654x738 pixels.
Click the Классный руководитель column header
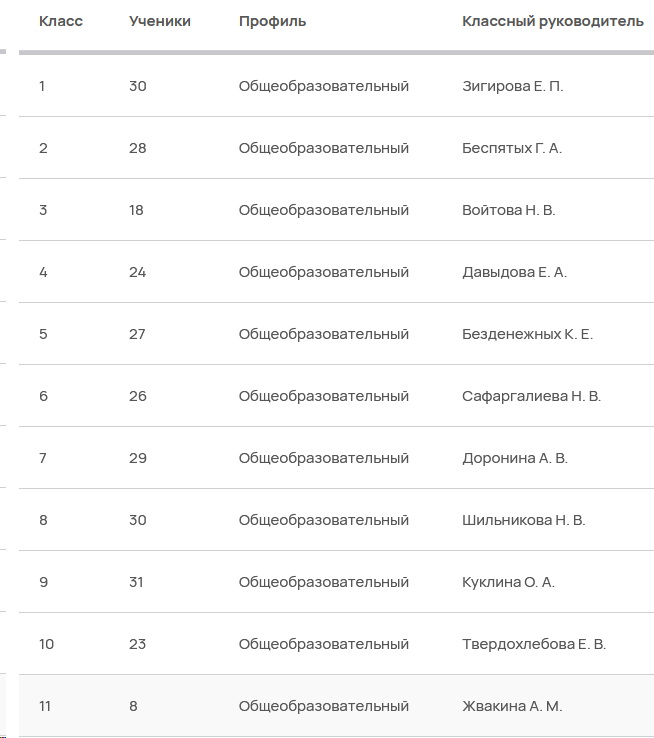pos(553,21)
